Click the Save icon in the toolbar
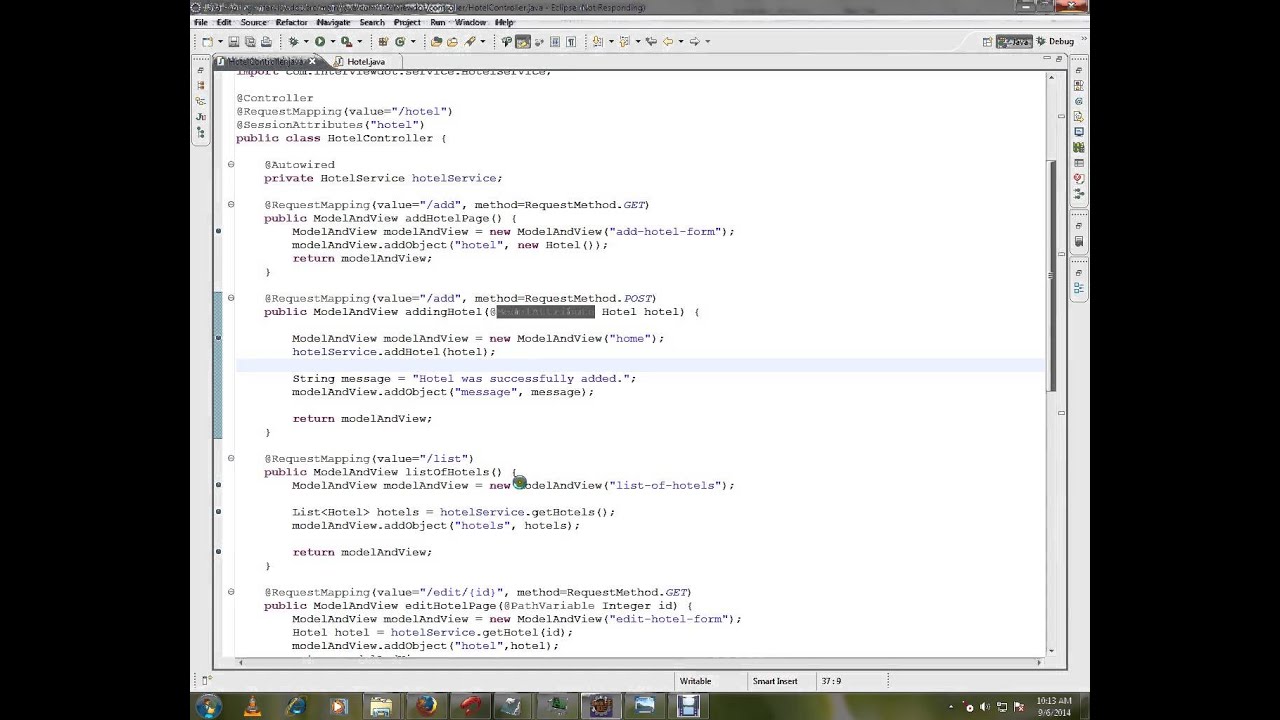 (233, 41)
